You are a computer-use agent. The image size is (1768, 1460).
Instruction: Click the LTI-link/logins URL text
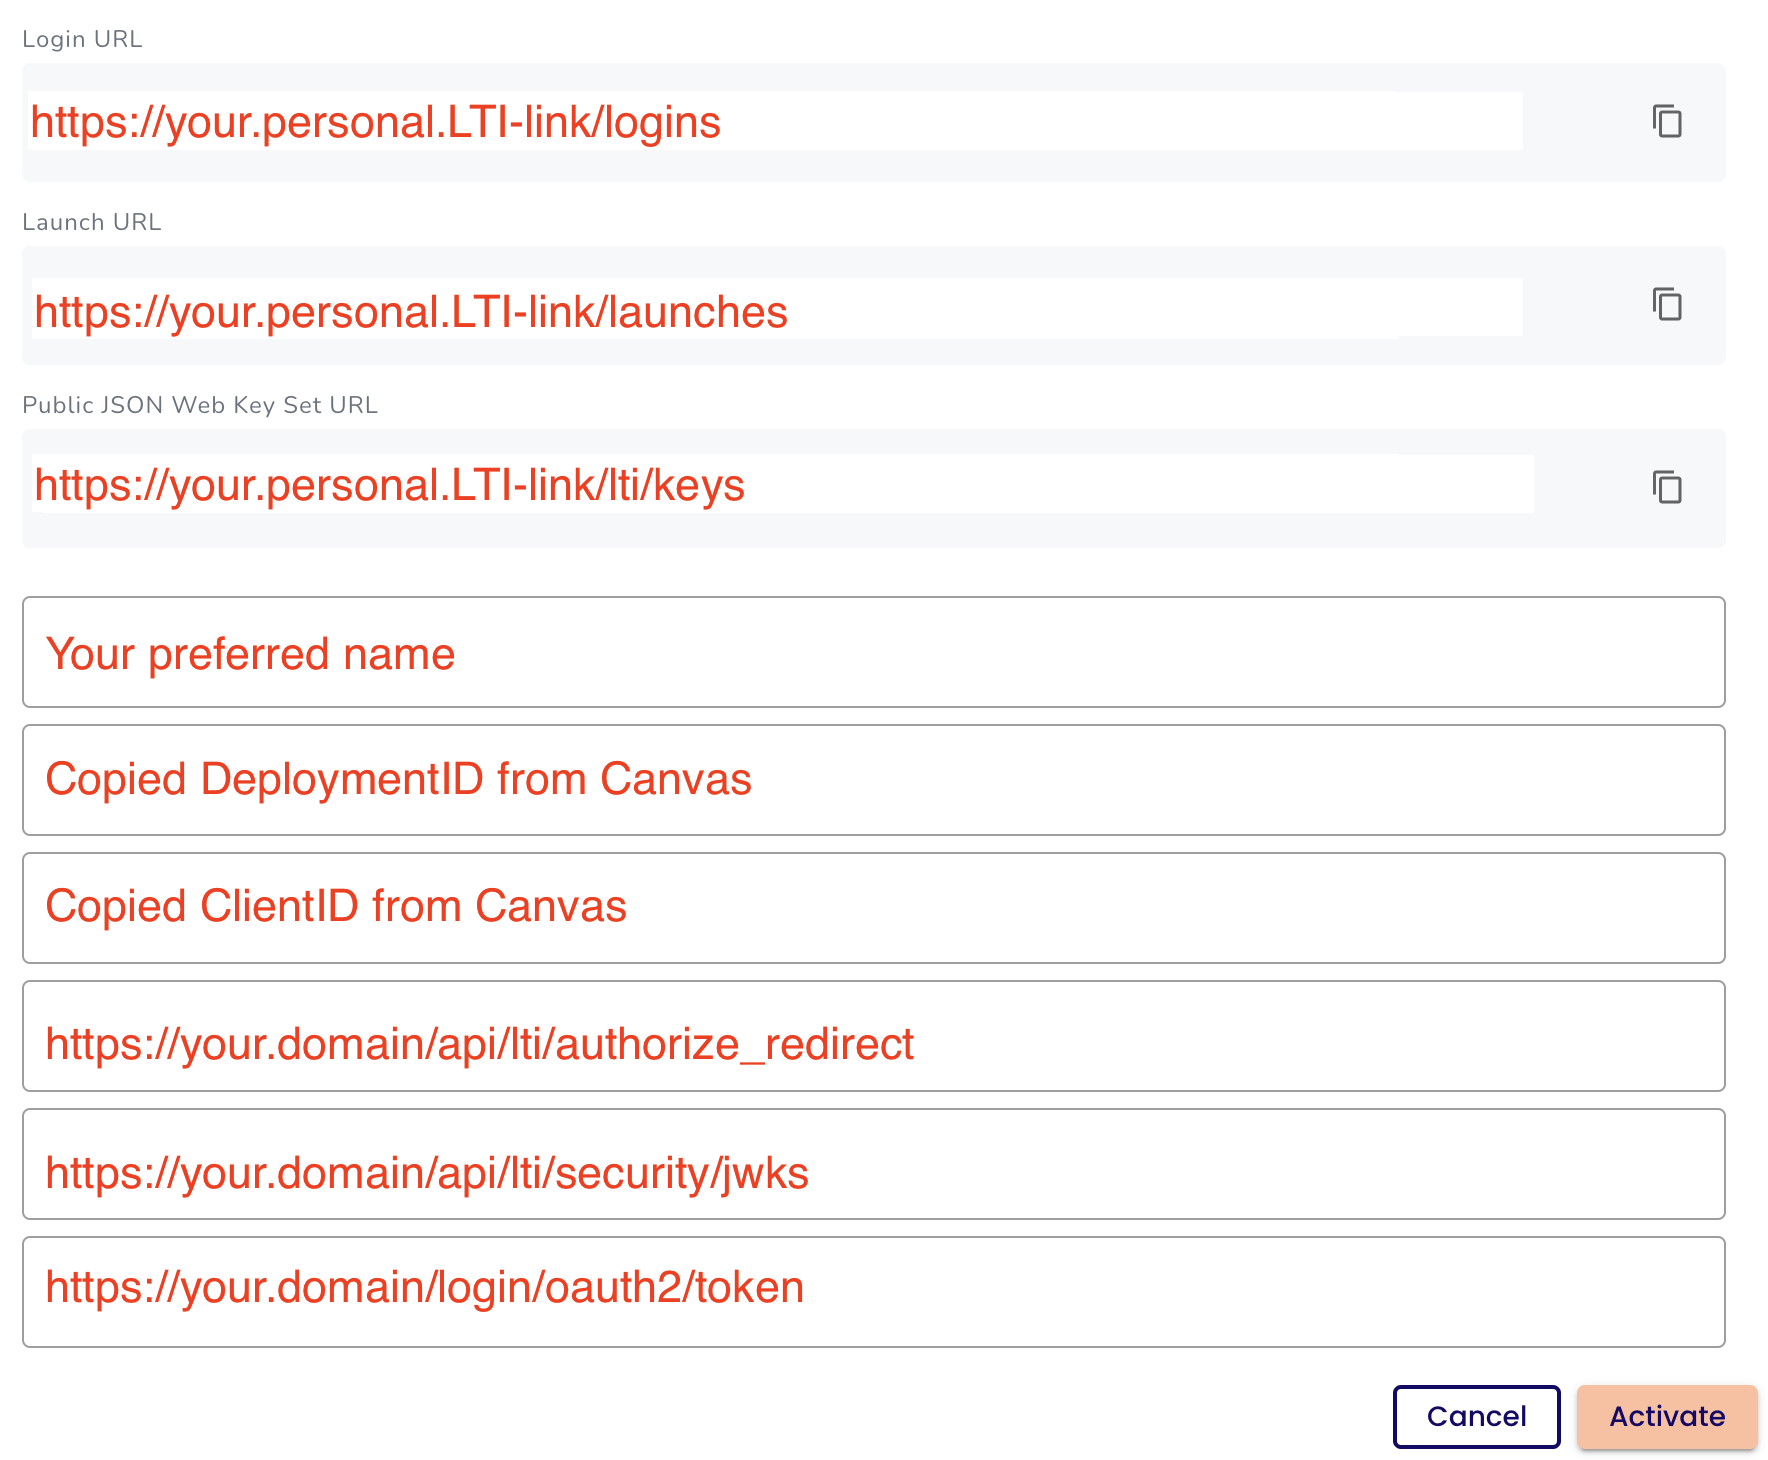pos(375,122)
